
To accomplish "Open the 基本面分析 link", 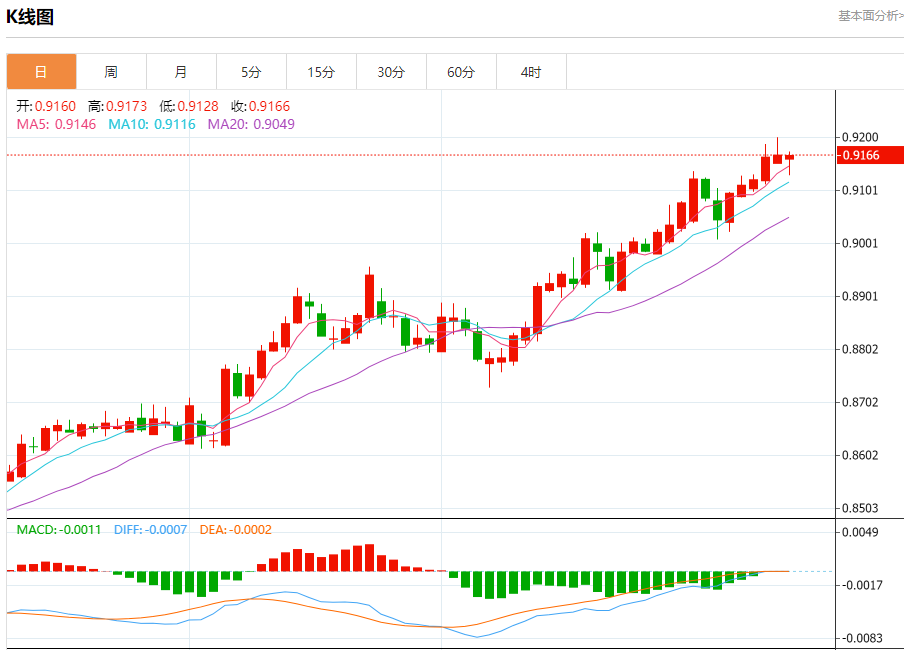I will pos(871,16).
